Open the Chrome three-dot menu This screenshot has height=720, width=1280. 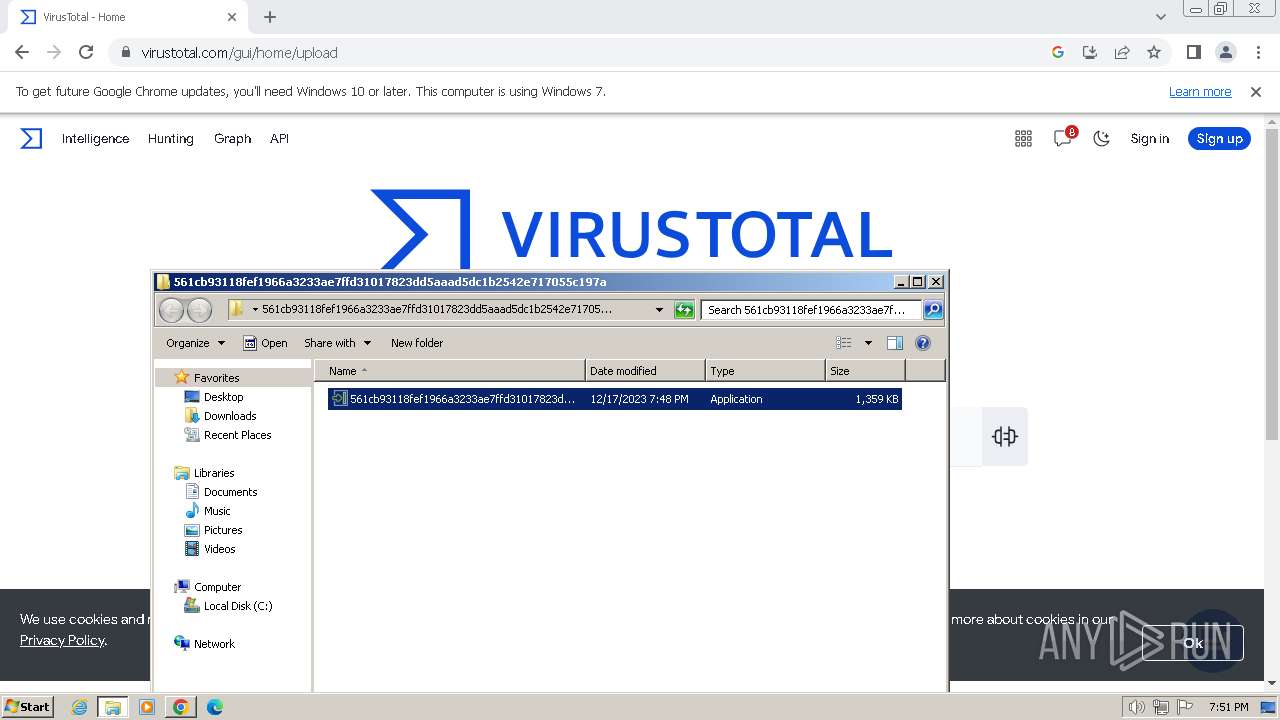tap(1258, 52)
